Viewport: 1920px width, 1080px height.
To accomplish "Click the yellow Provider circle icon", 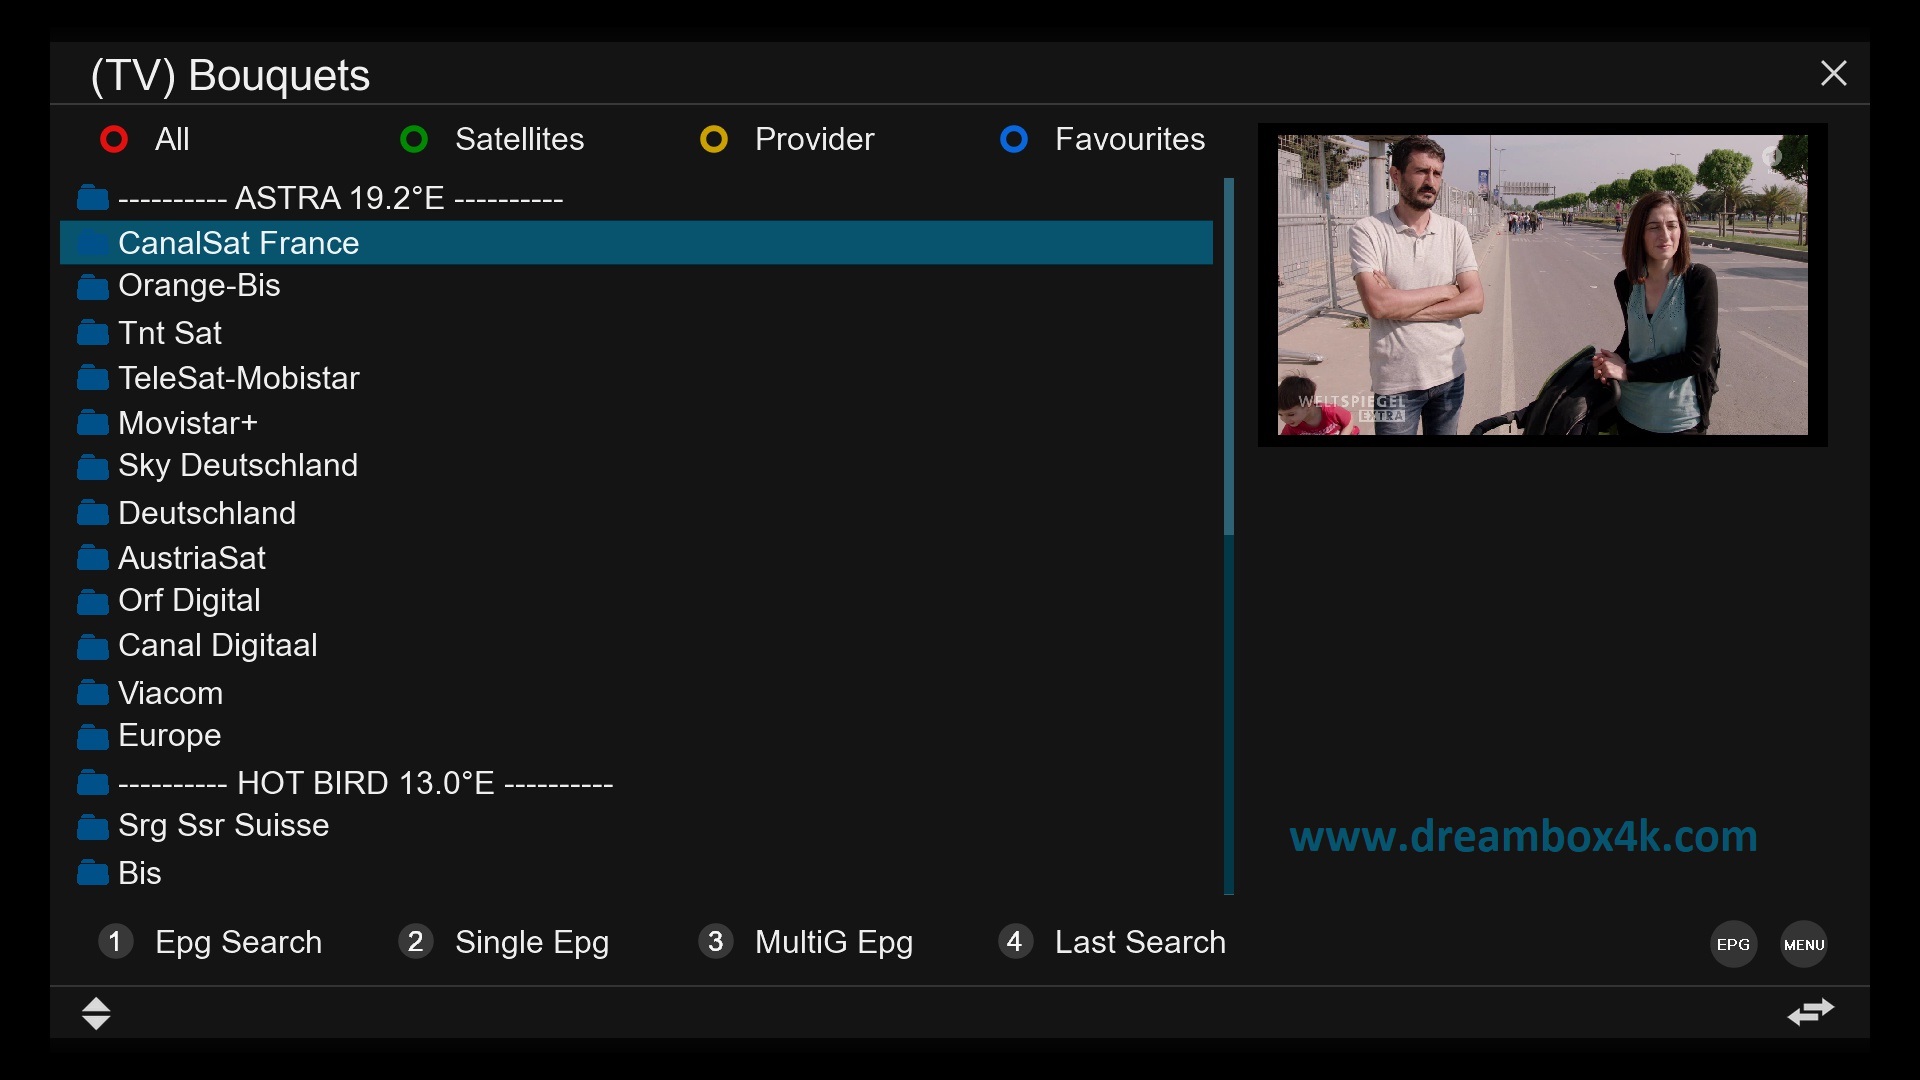I will [x=714, y=139].
